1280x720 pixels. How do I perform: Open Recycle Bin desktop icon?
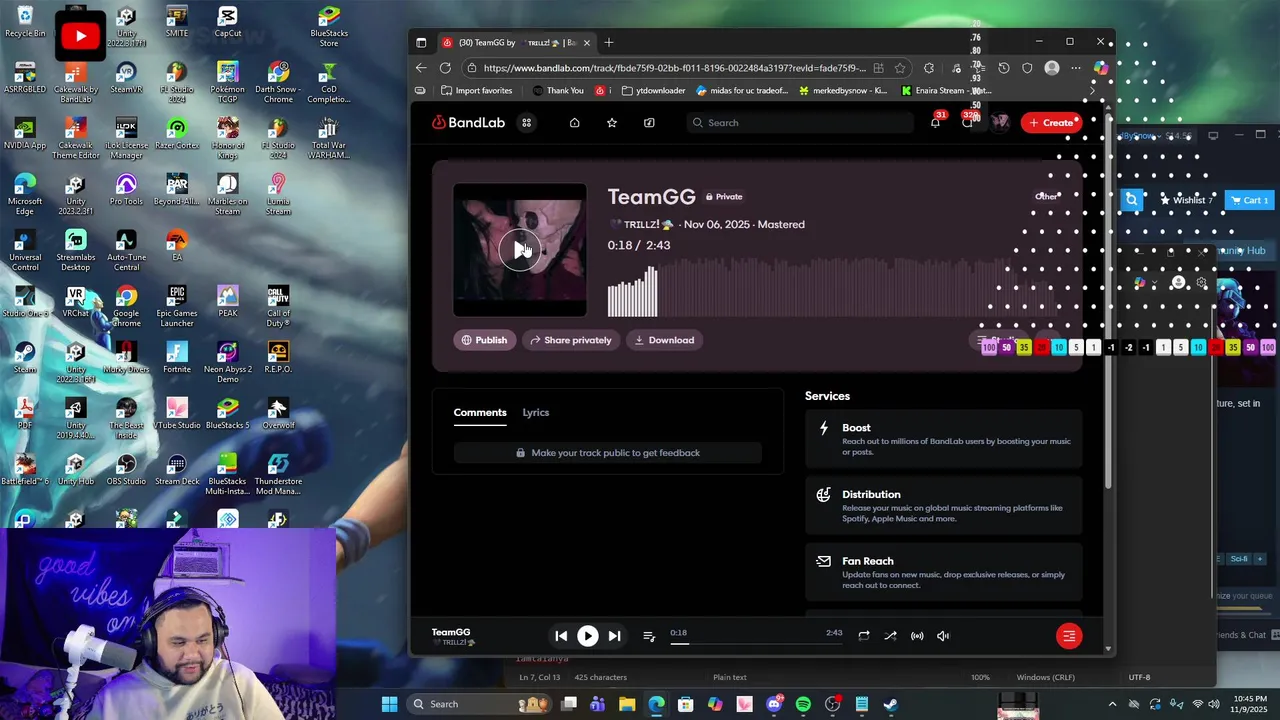25,22
